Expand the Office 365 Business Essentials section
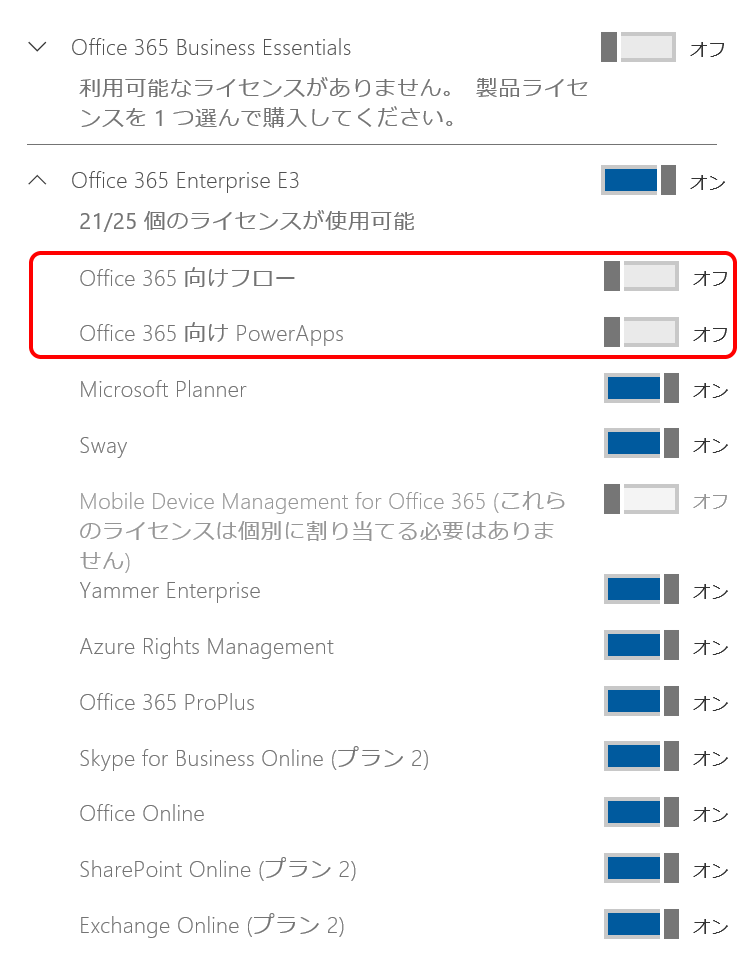The height and width of the screenshot is (971, 744). (x=38, y=47)
